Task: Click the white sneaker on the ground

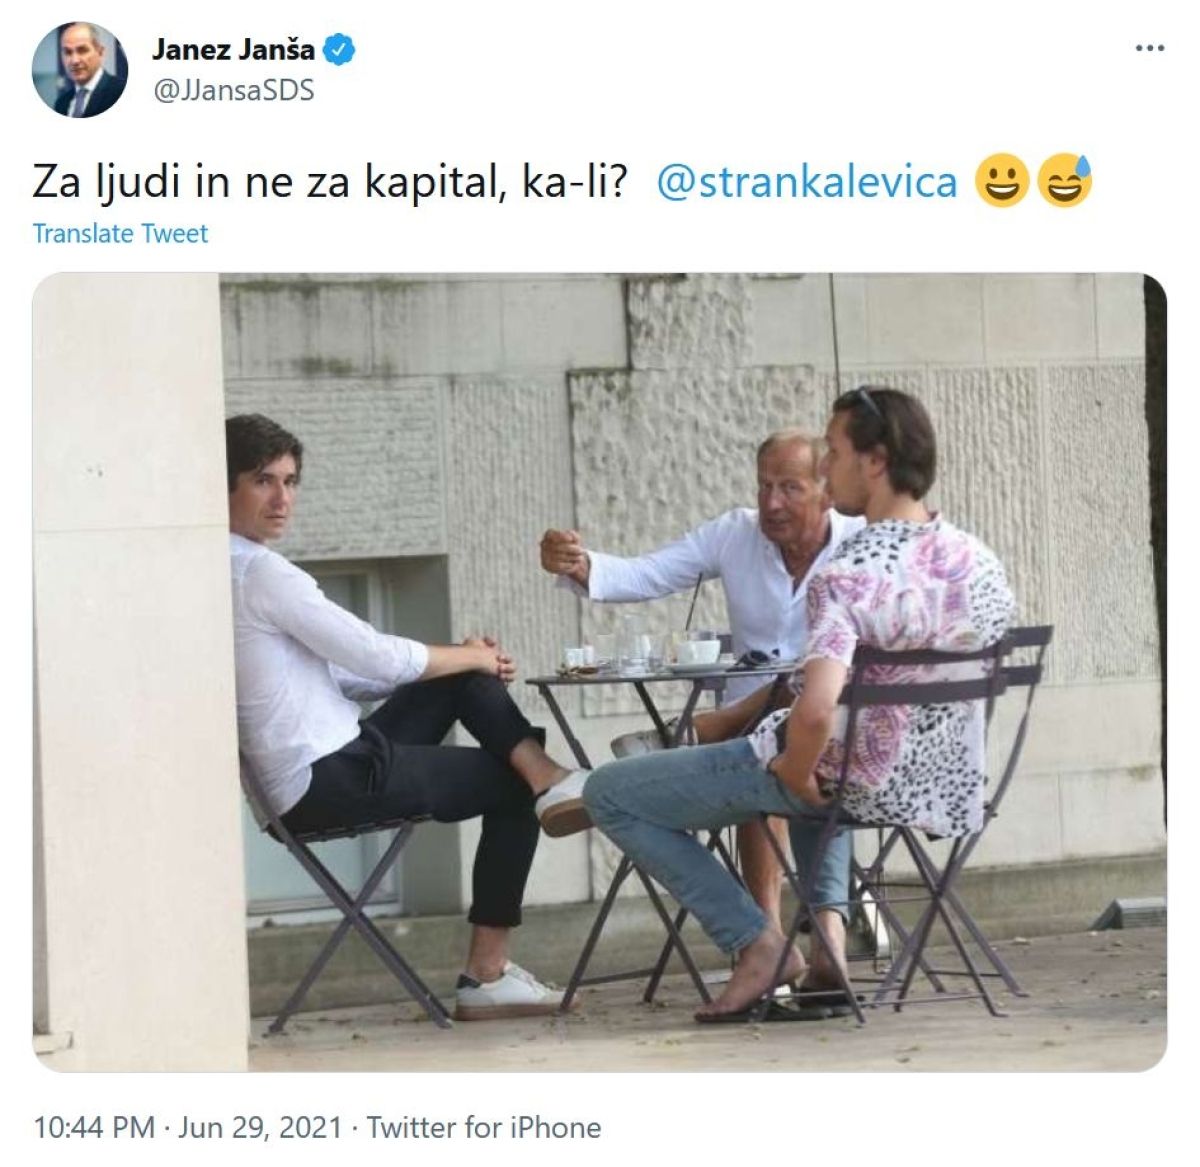Action: (x=510, y=992)
